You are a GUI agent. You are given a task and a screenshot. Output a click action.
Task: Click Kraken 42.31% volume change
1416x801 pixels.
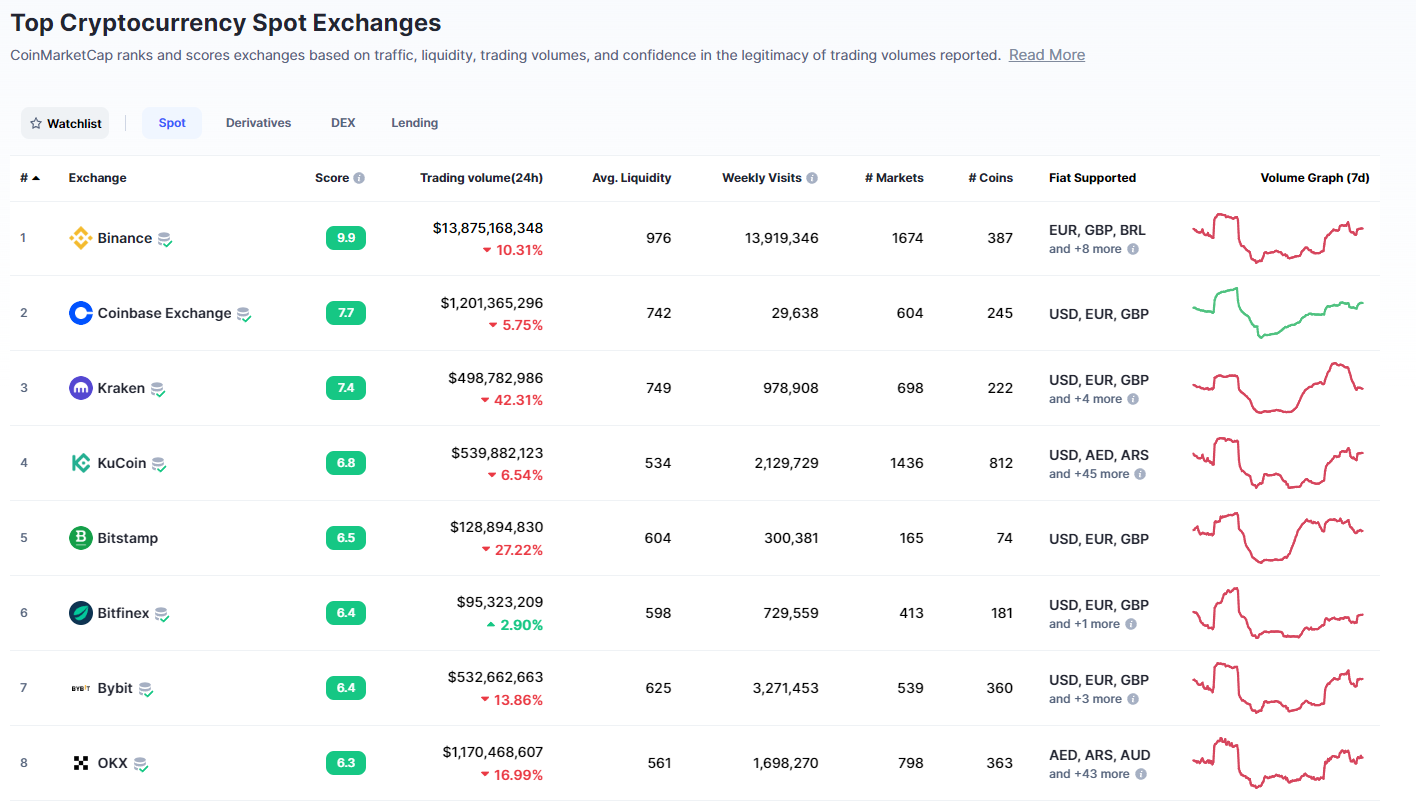(511, 400)
